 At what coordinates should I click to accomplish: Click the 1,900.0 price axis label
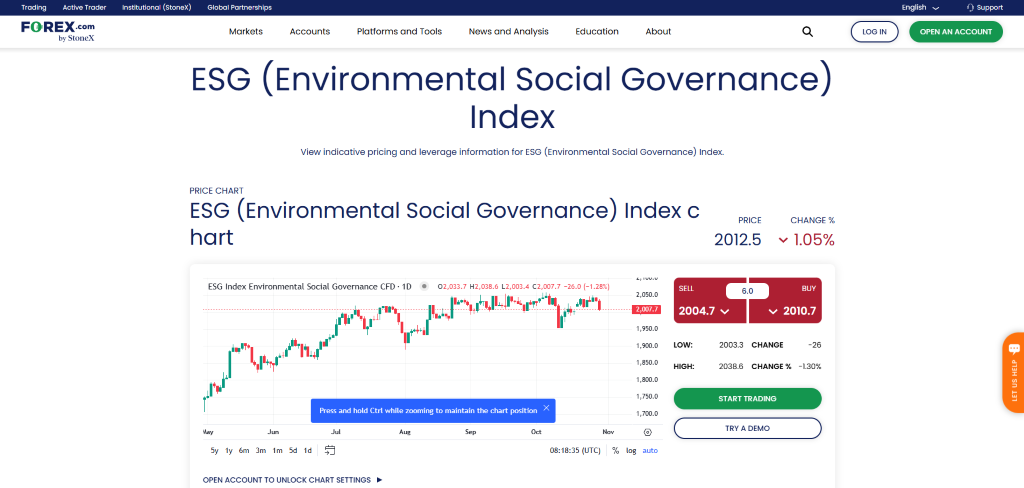click(x=647, y=346)
